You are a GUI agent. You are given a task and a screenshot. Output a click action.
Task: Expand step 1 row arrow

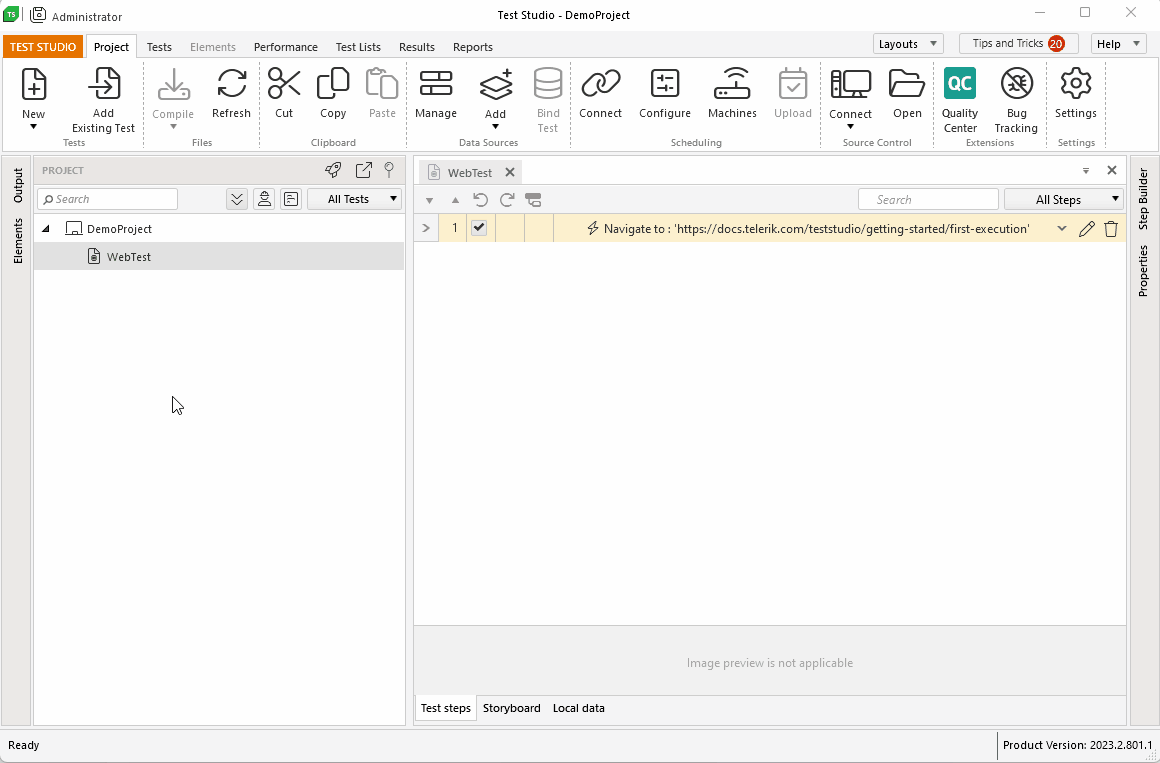[x=425, y=228]
